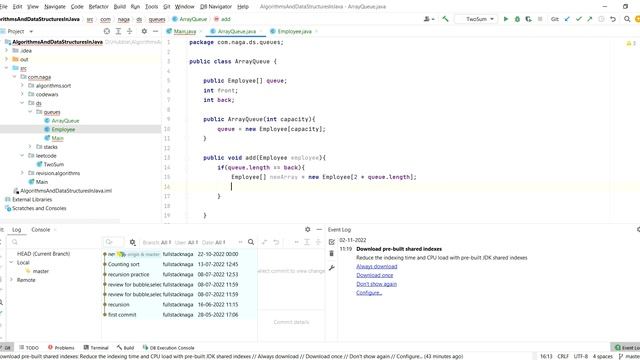Expand the .idea folder

7,51
